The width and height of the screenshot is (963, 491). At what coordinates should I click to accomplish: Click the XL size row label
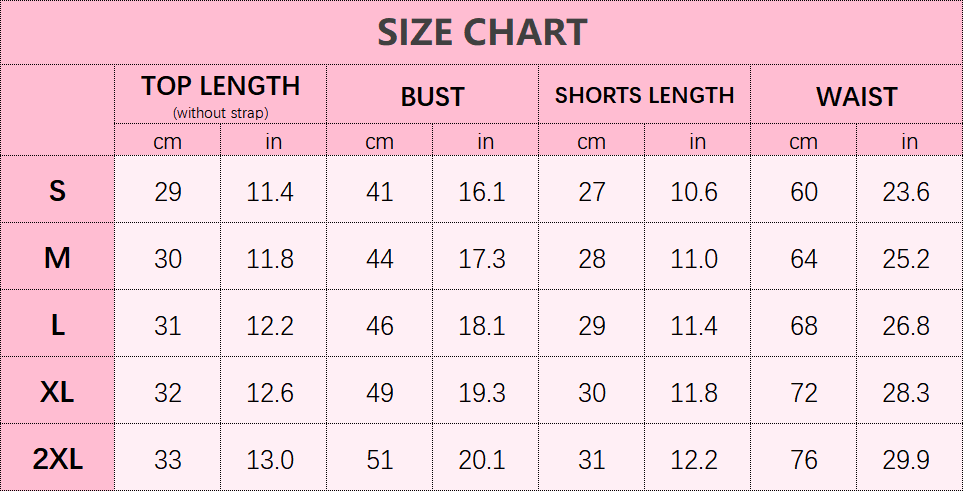click(57, 392)
